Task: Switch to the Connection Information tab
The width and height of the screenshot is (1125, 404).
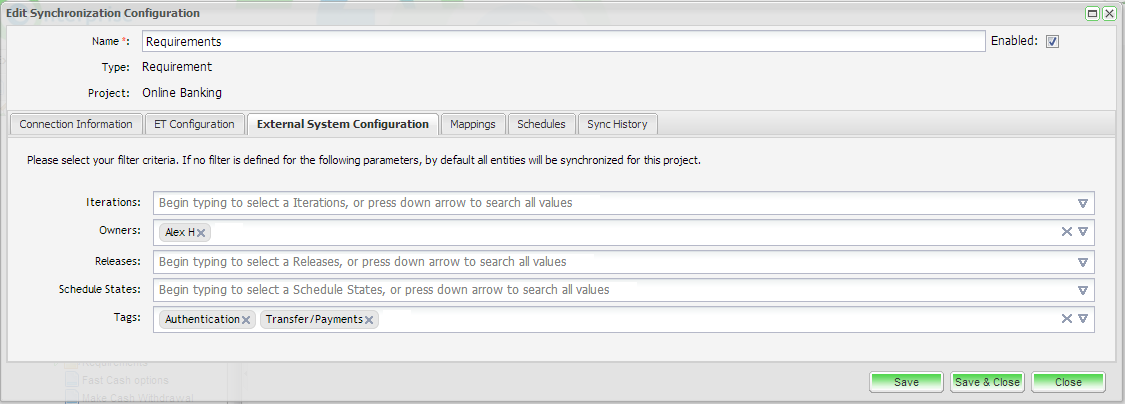Action: (76, 124)
